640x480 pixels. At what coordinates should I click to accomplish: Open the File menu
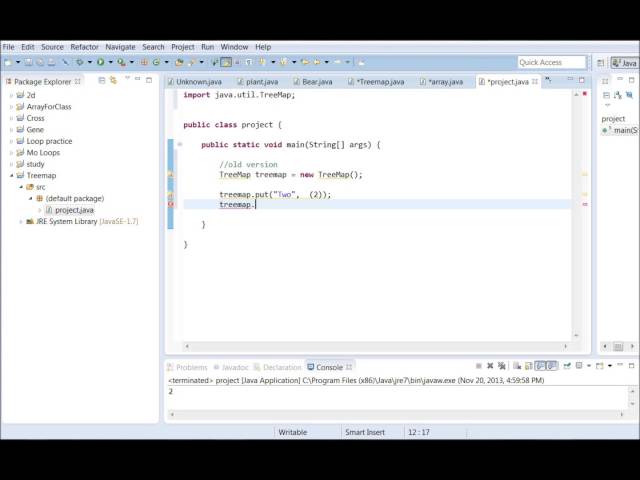click(8, 47)
